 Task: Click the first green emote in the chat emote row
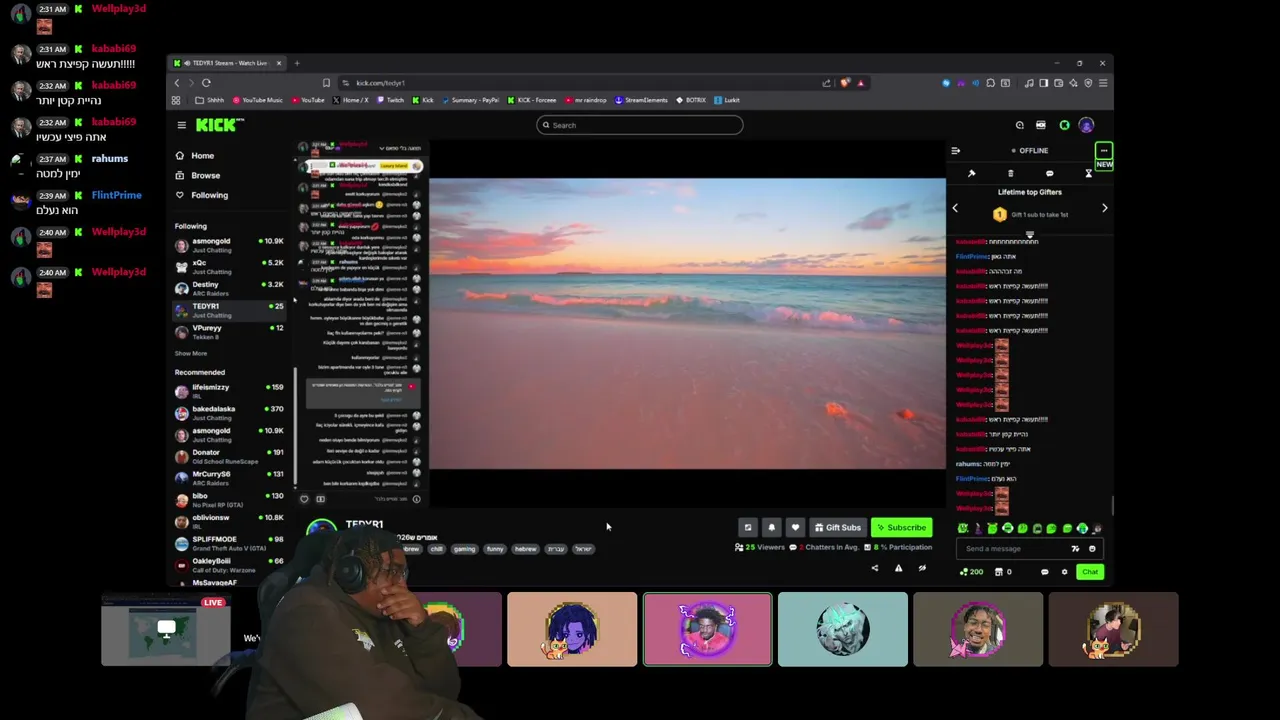point(963,528)
